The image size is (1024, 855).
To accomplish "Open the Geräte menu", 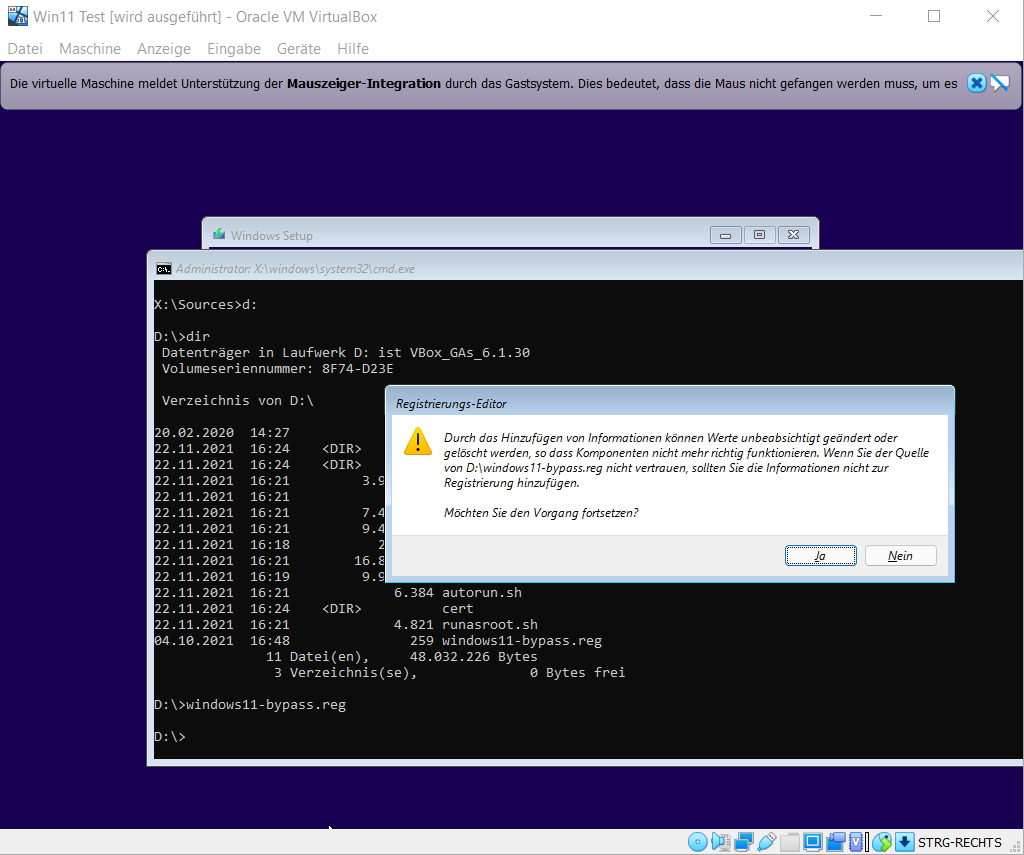I will pyautogui.click(x=298, y=48).
